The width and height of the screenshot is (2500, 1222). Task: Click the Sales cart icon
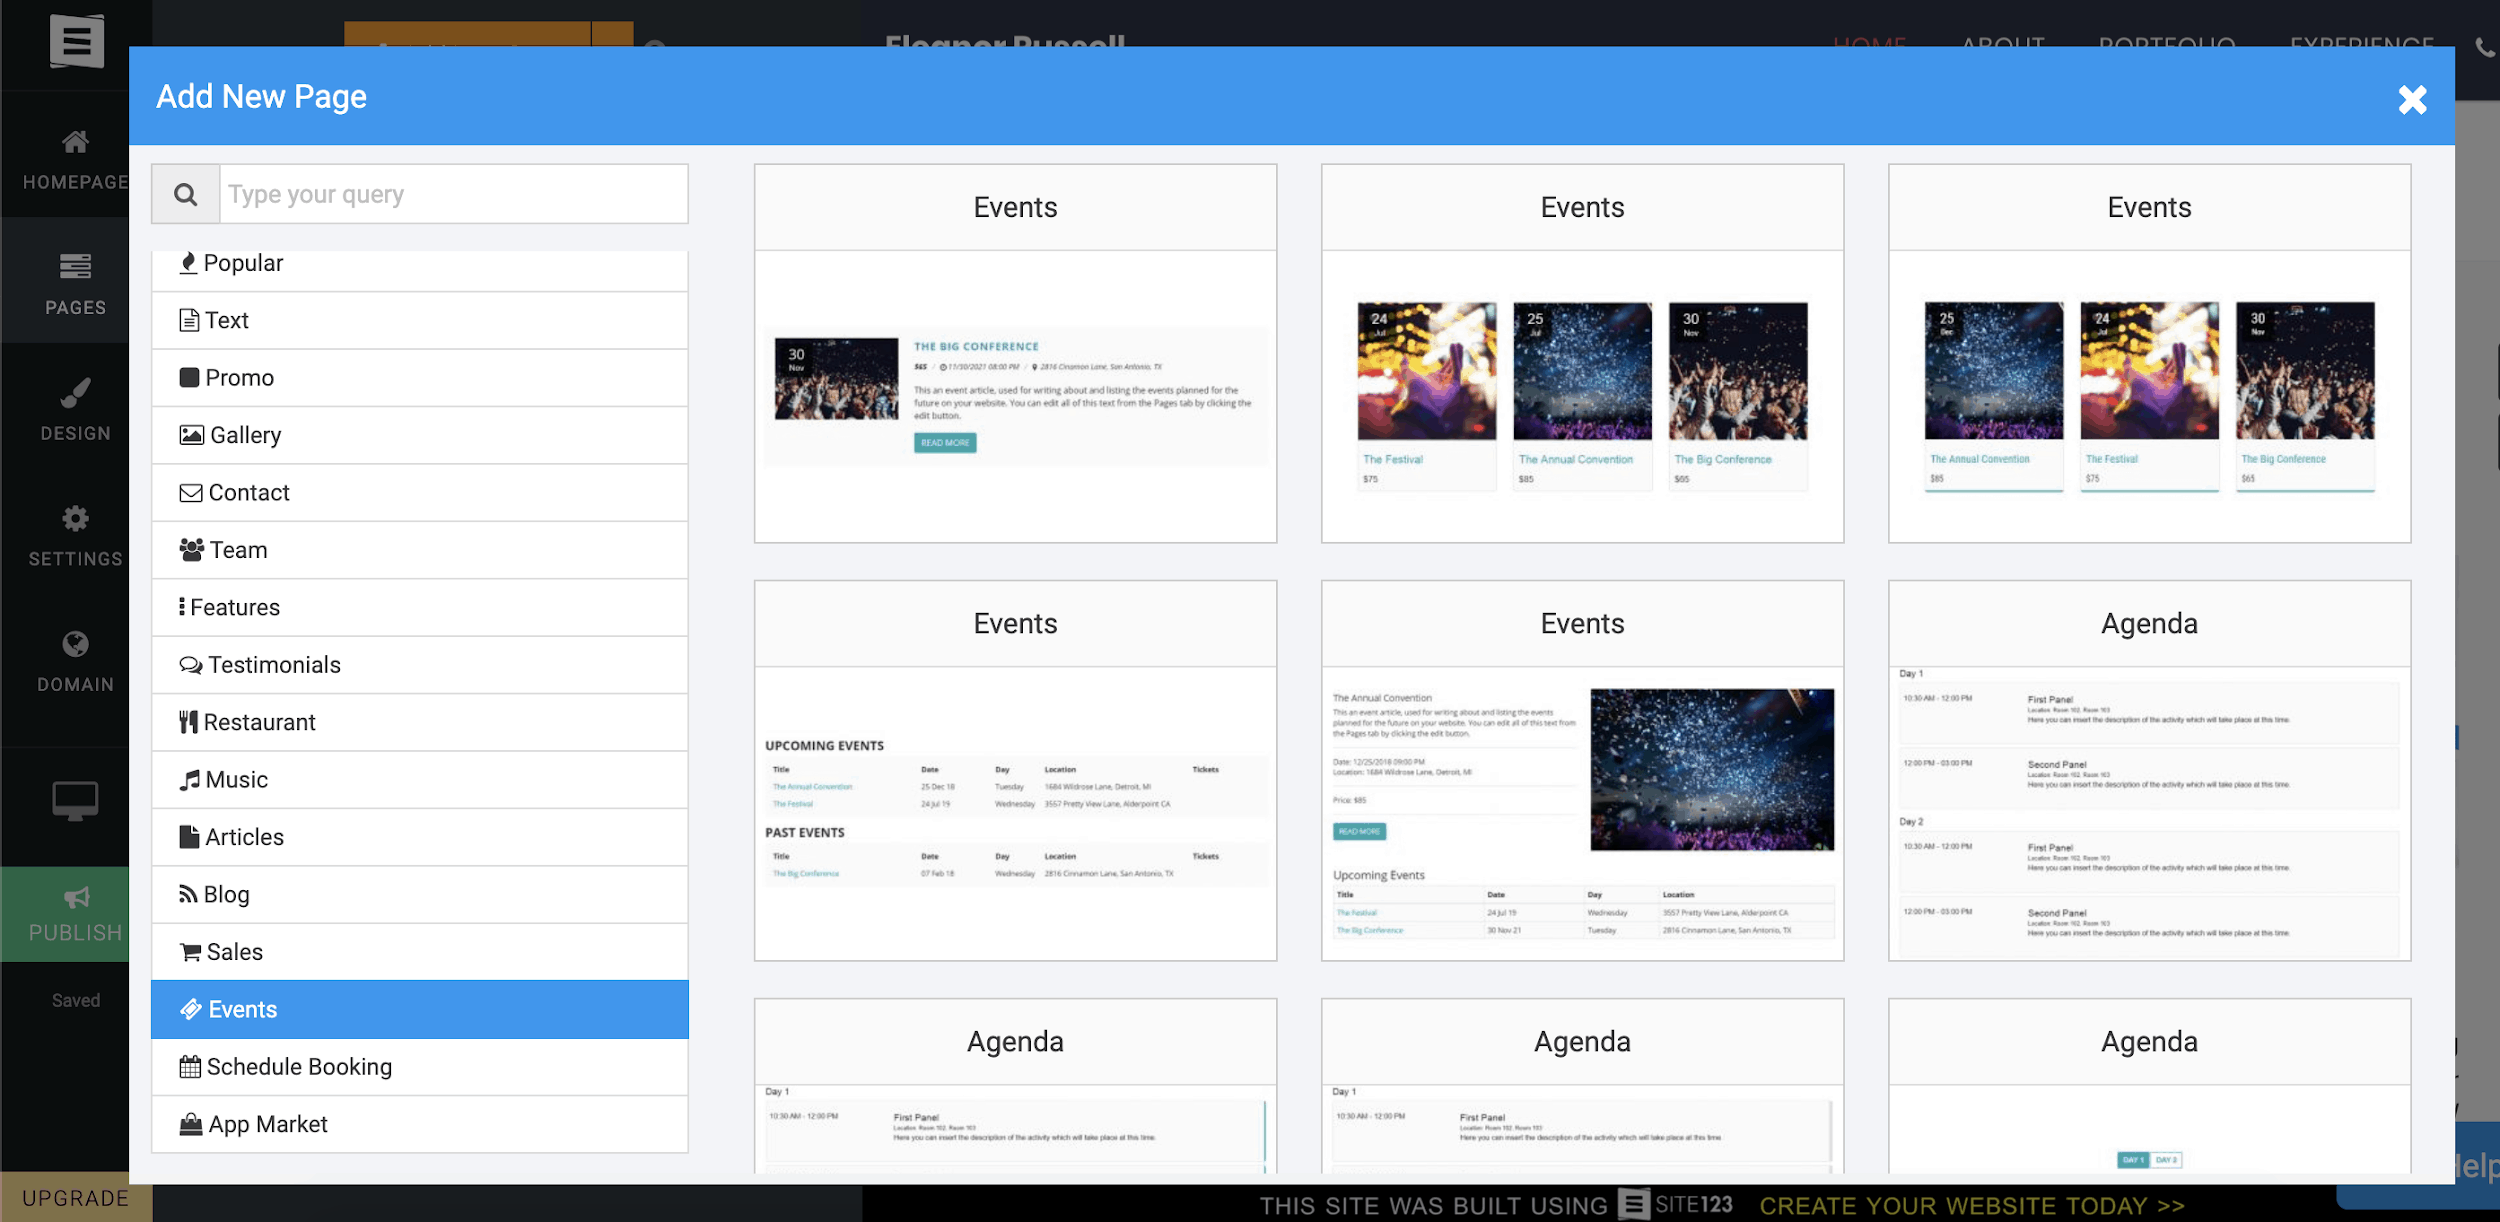point(190,952)
